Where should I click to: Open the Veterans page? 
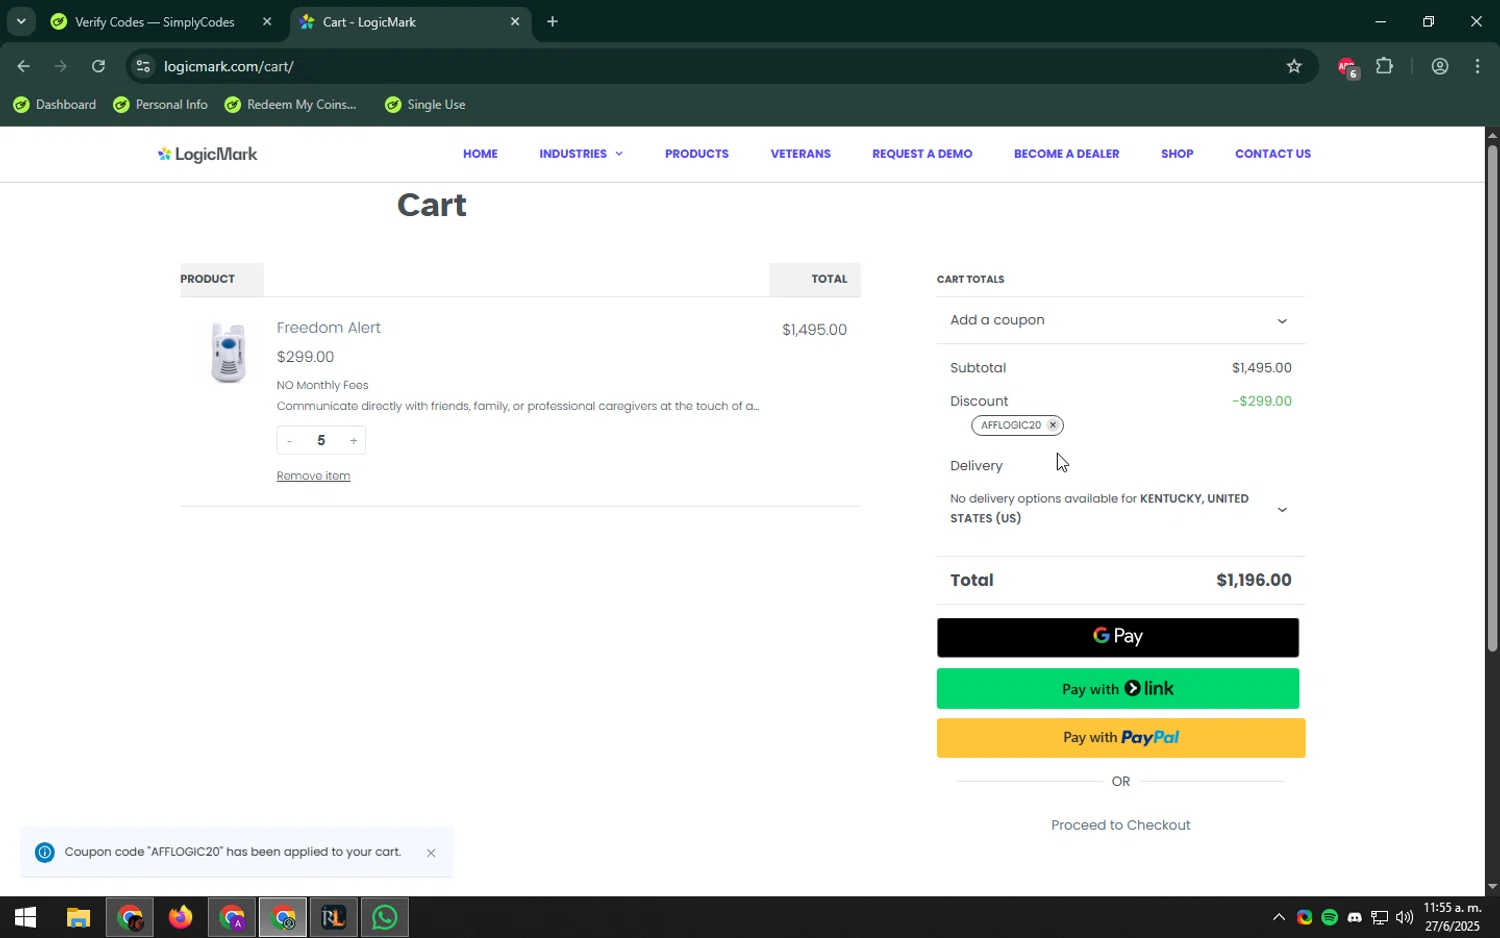coord(800,154)
